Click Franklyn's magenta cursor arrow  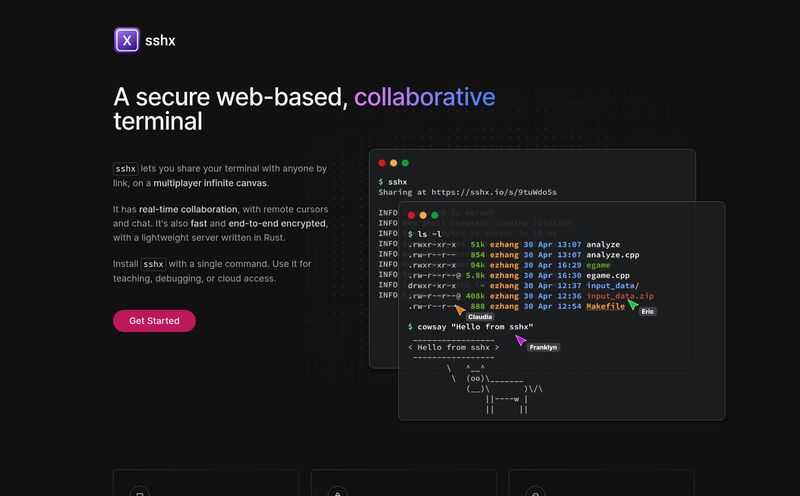[x=520, y=340]
